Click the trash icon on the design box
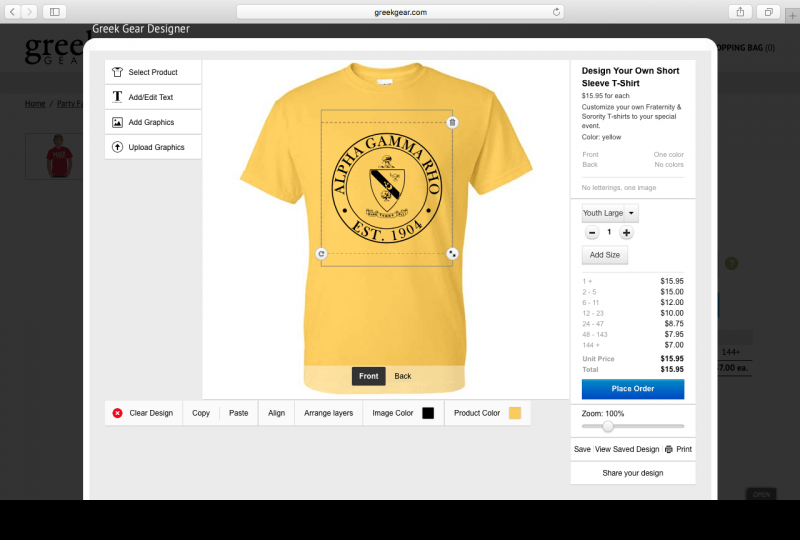Viewport: 800px width, 540px height. 452,122
